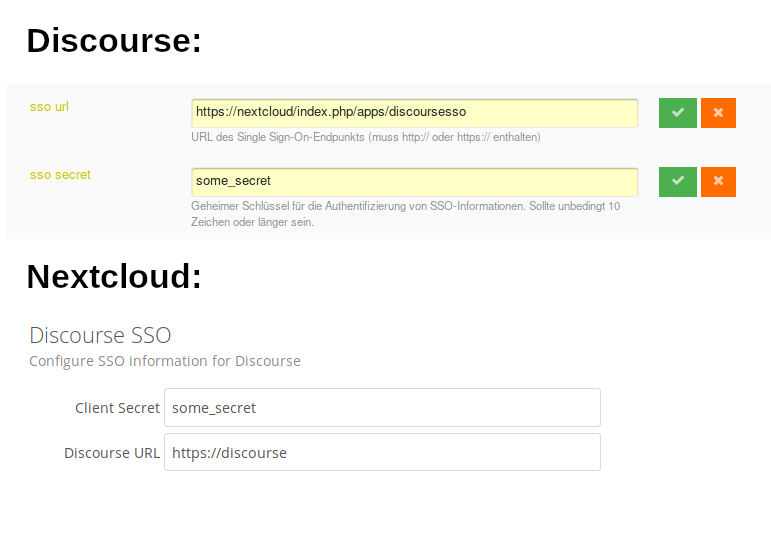Viewport: 771px width, 545px height.
Task: Cancel sso url edit with orange X
Action: (x=718, y=113)
